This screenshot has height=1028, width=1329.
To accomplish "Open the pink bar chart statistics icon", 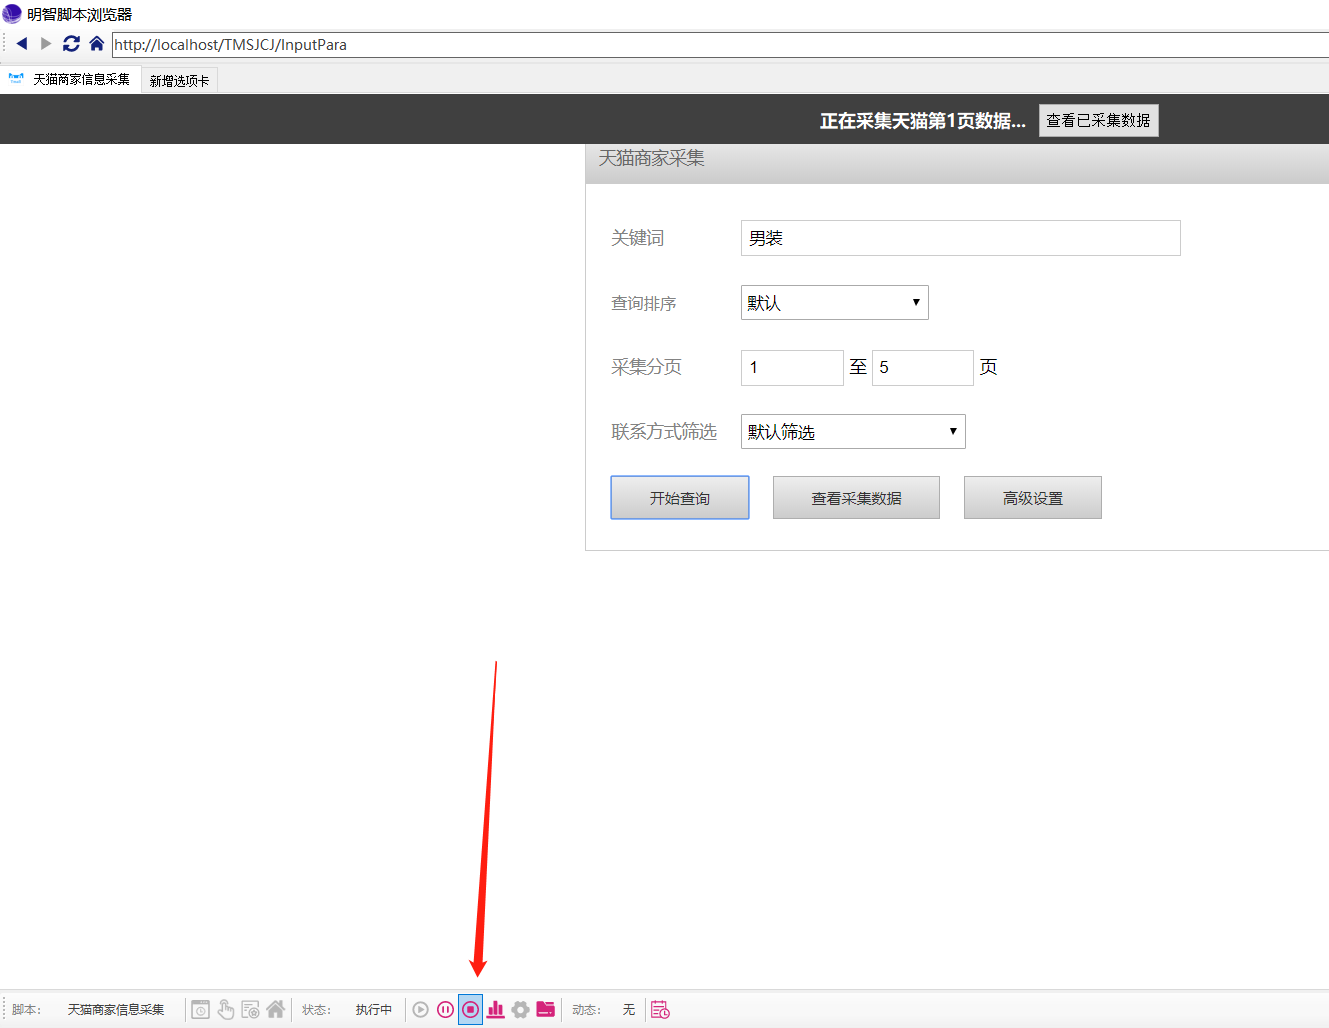I will [x=496, y=1010].
